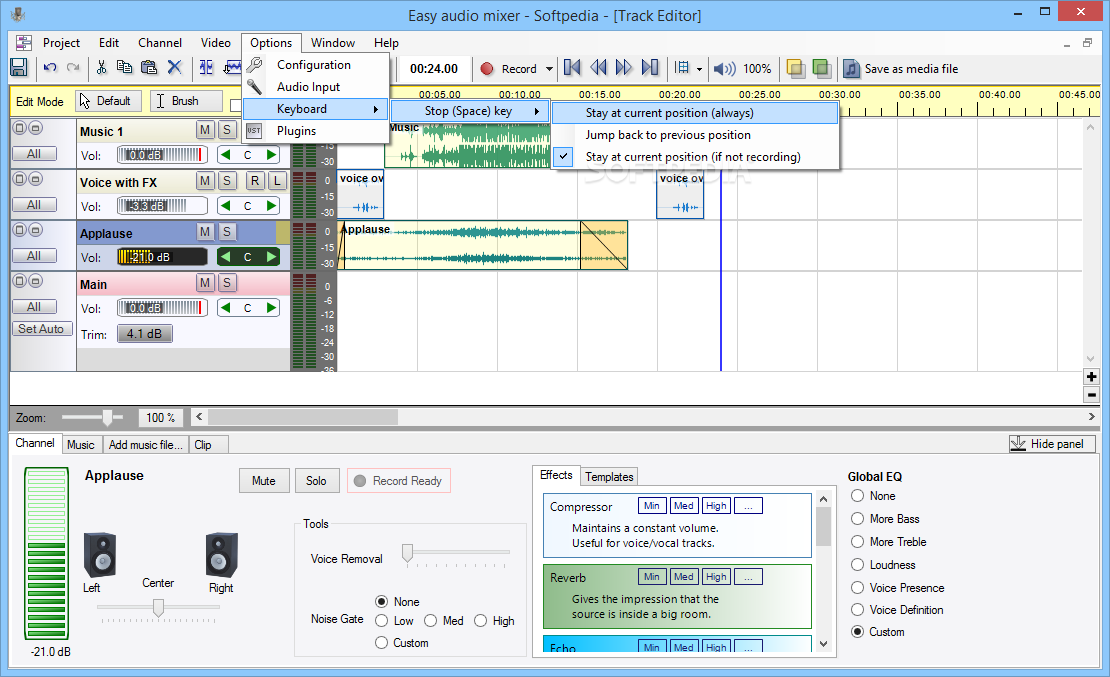
Task: Pan Applause track right arrow
Action: coord(271,257)
